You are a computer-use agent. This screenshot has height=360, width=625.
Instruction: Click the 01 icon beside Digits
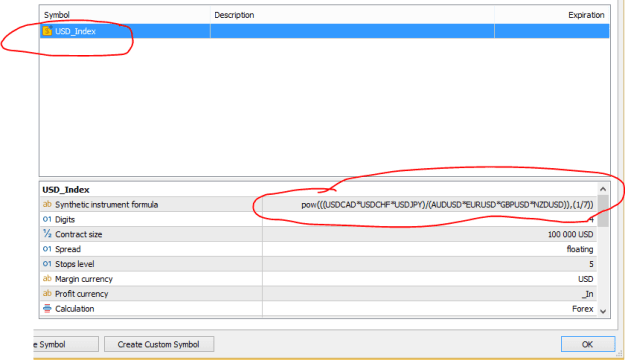tap(47, 219)
